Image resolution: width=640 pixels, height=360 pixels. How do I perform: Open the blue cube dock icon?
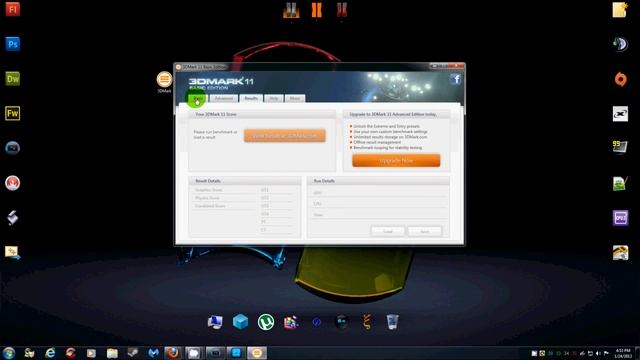click(240, 322)
